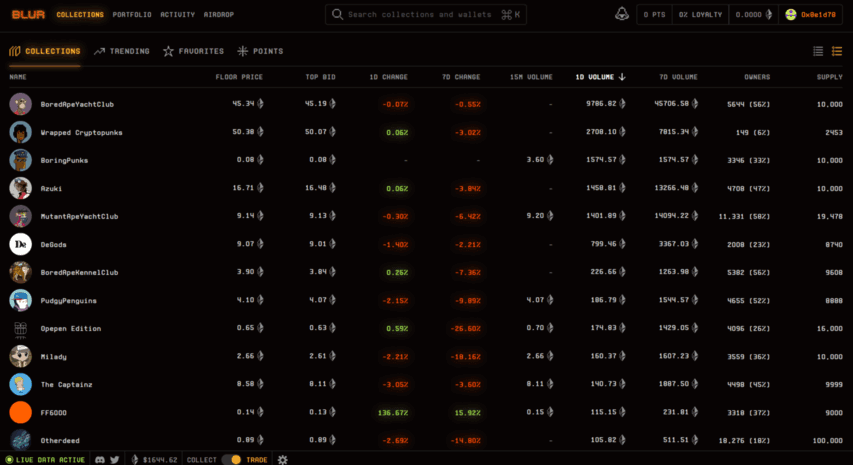853x465 pixels.
Task: Open the notifications bell icon
Action: [622, 14]
